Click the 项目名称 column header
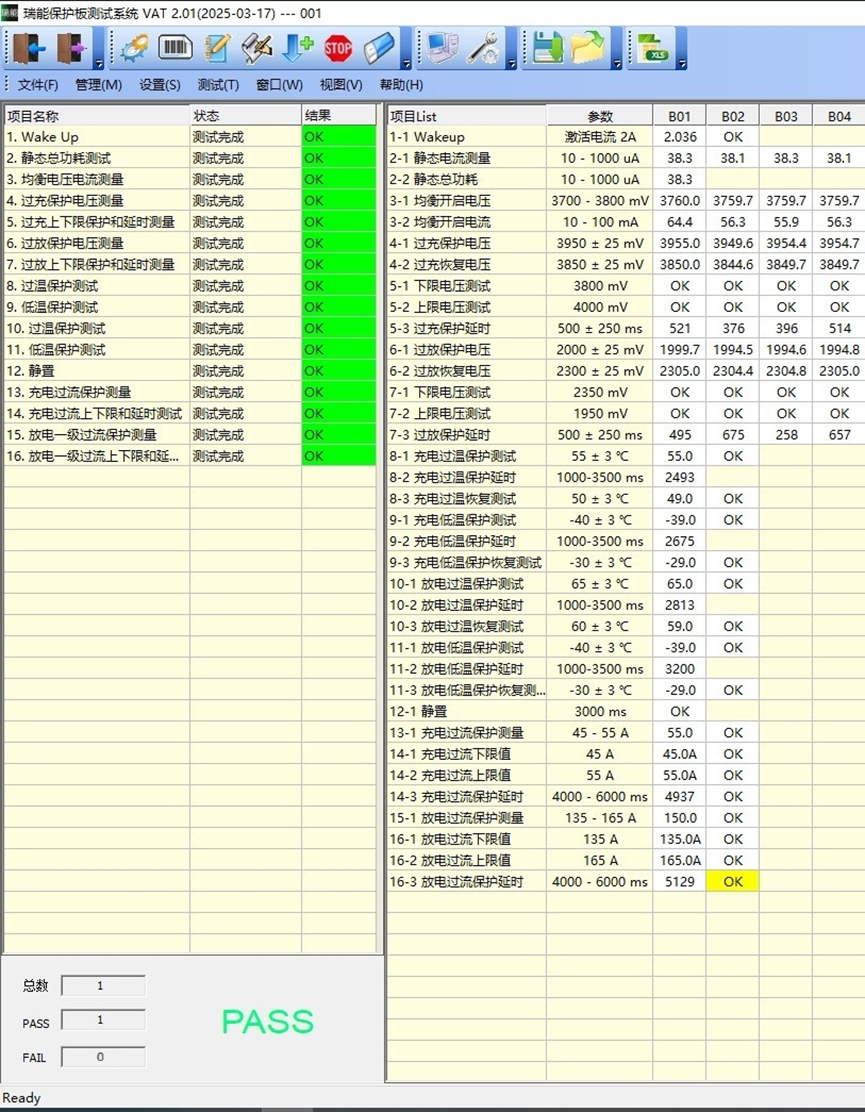The image size is (865, 1112). tap(96, 116)
